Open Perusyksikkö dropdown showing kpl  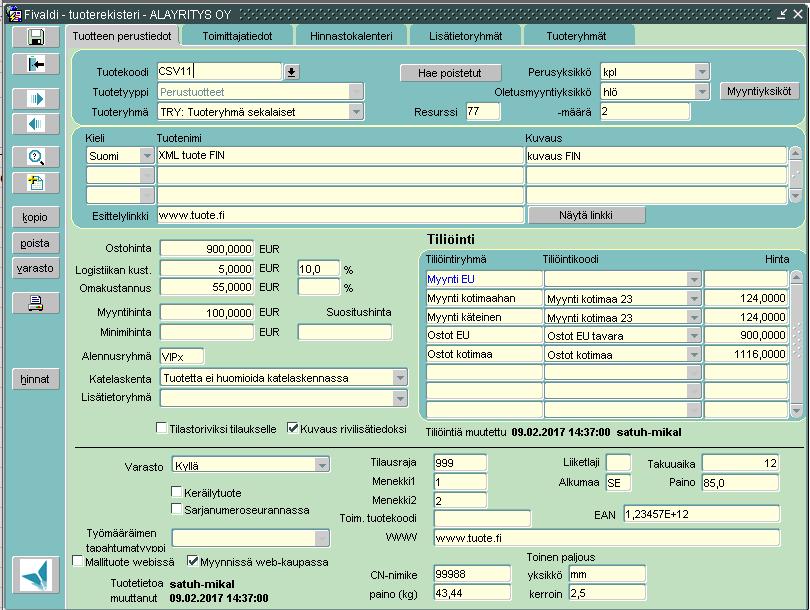702,72
